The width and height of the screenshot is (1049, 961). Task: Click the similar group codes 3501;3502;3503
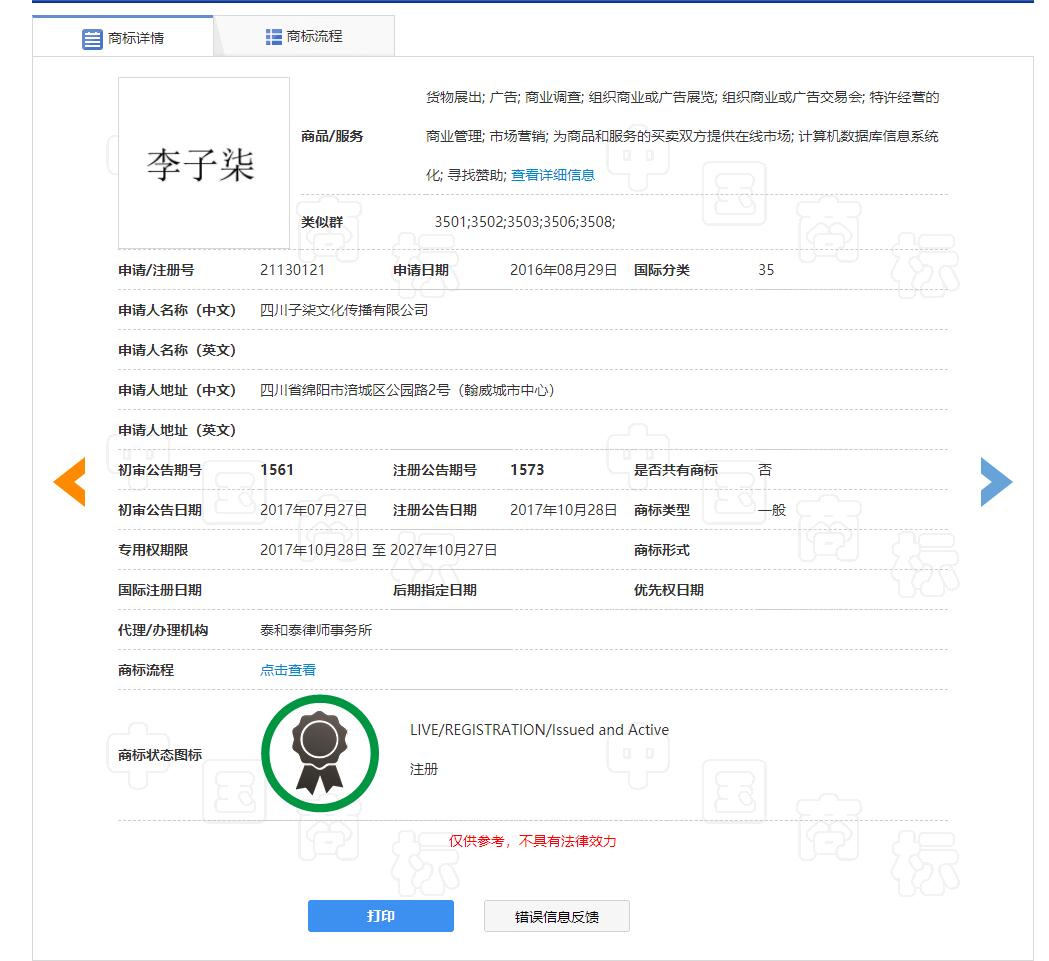point(524,222)
